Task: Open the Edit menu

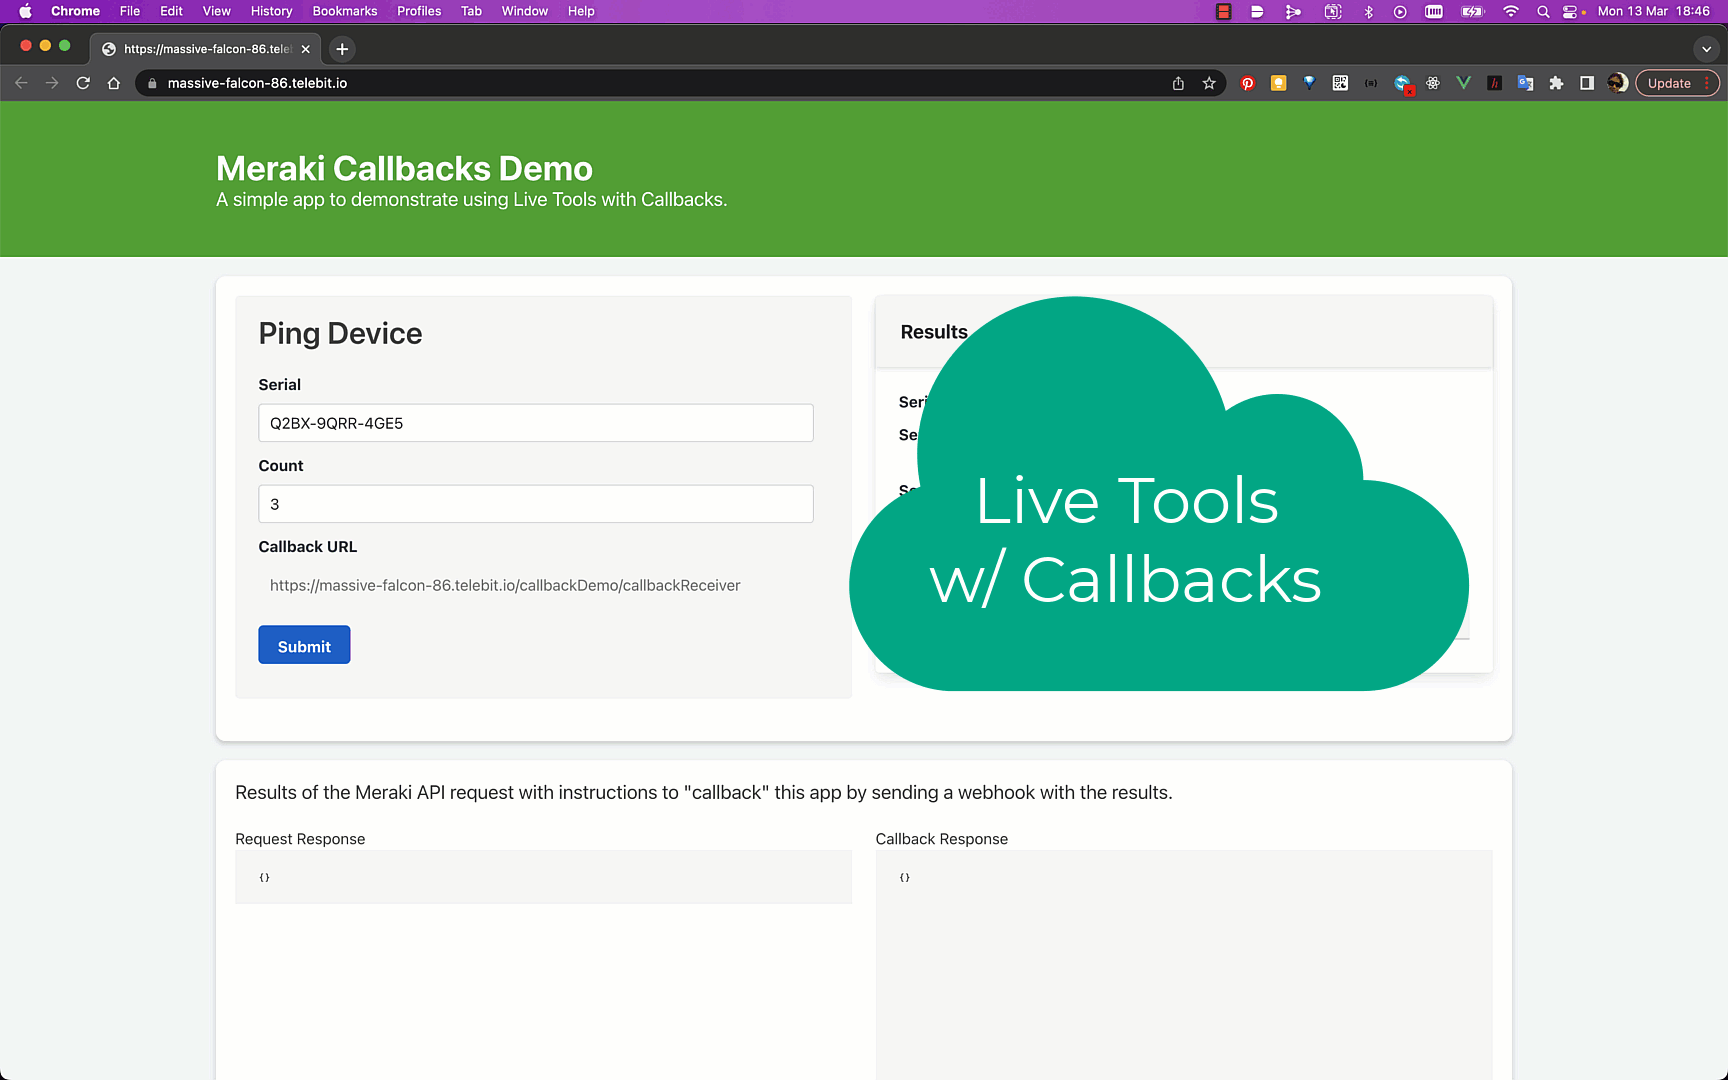Action: coord(171,11)
